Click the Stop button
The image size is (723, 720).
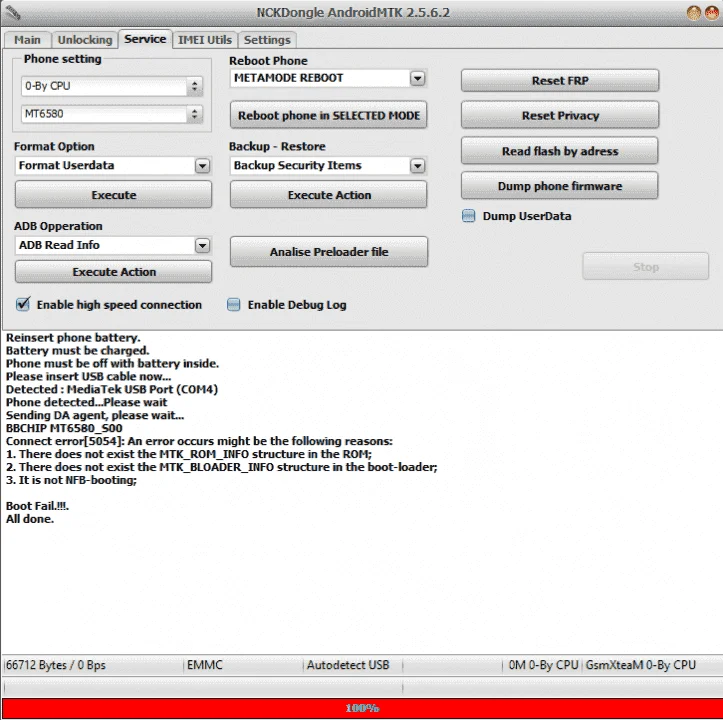click(x=646, y=267)
